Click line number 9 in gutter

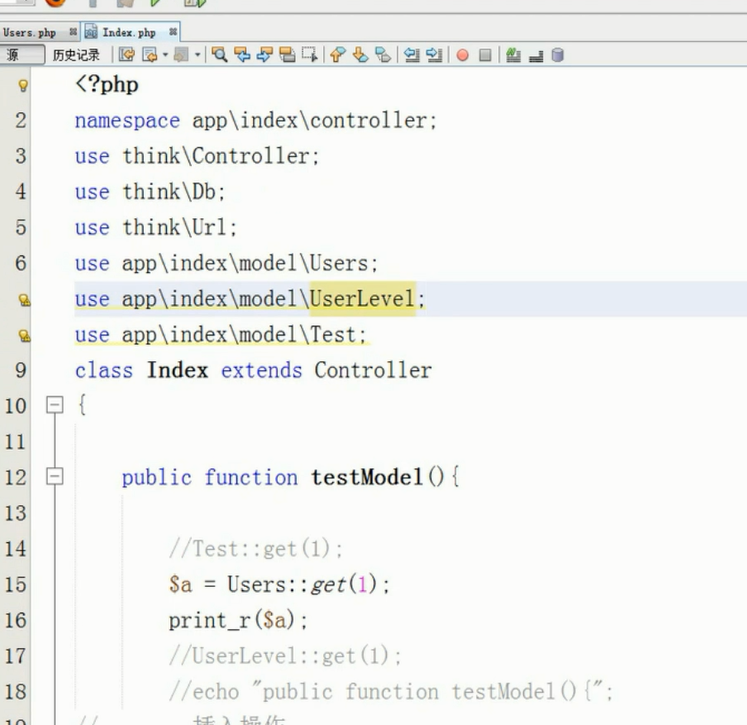click(20, 370)
